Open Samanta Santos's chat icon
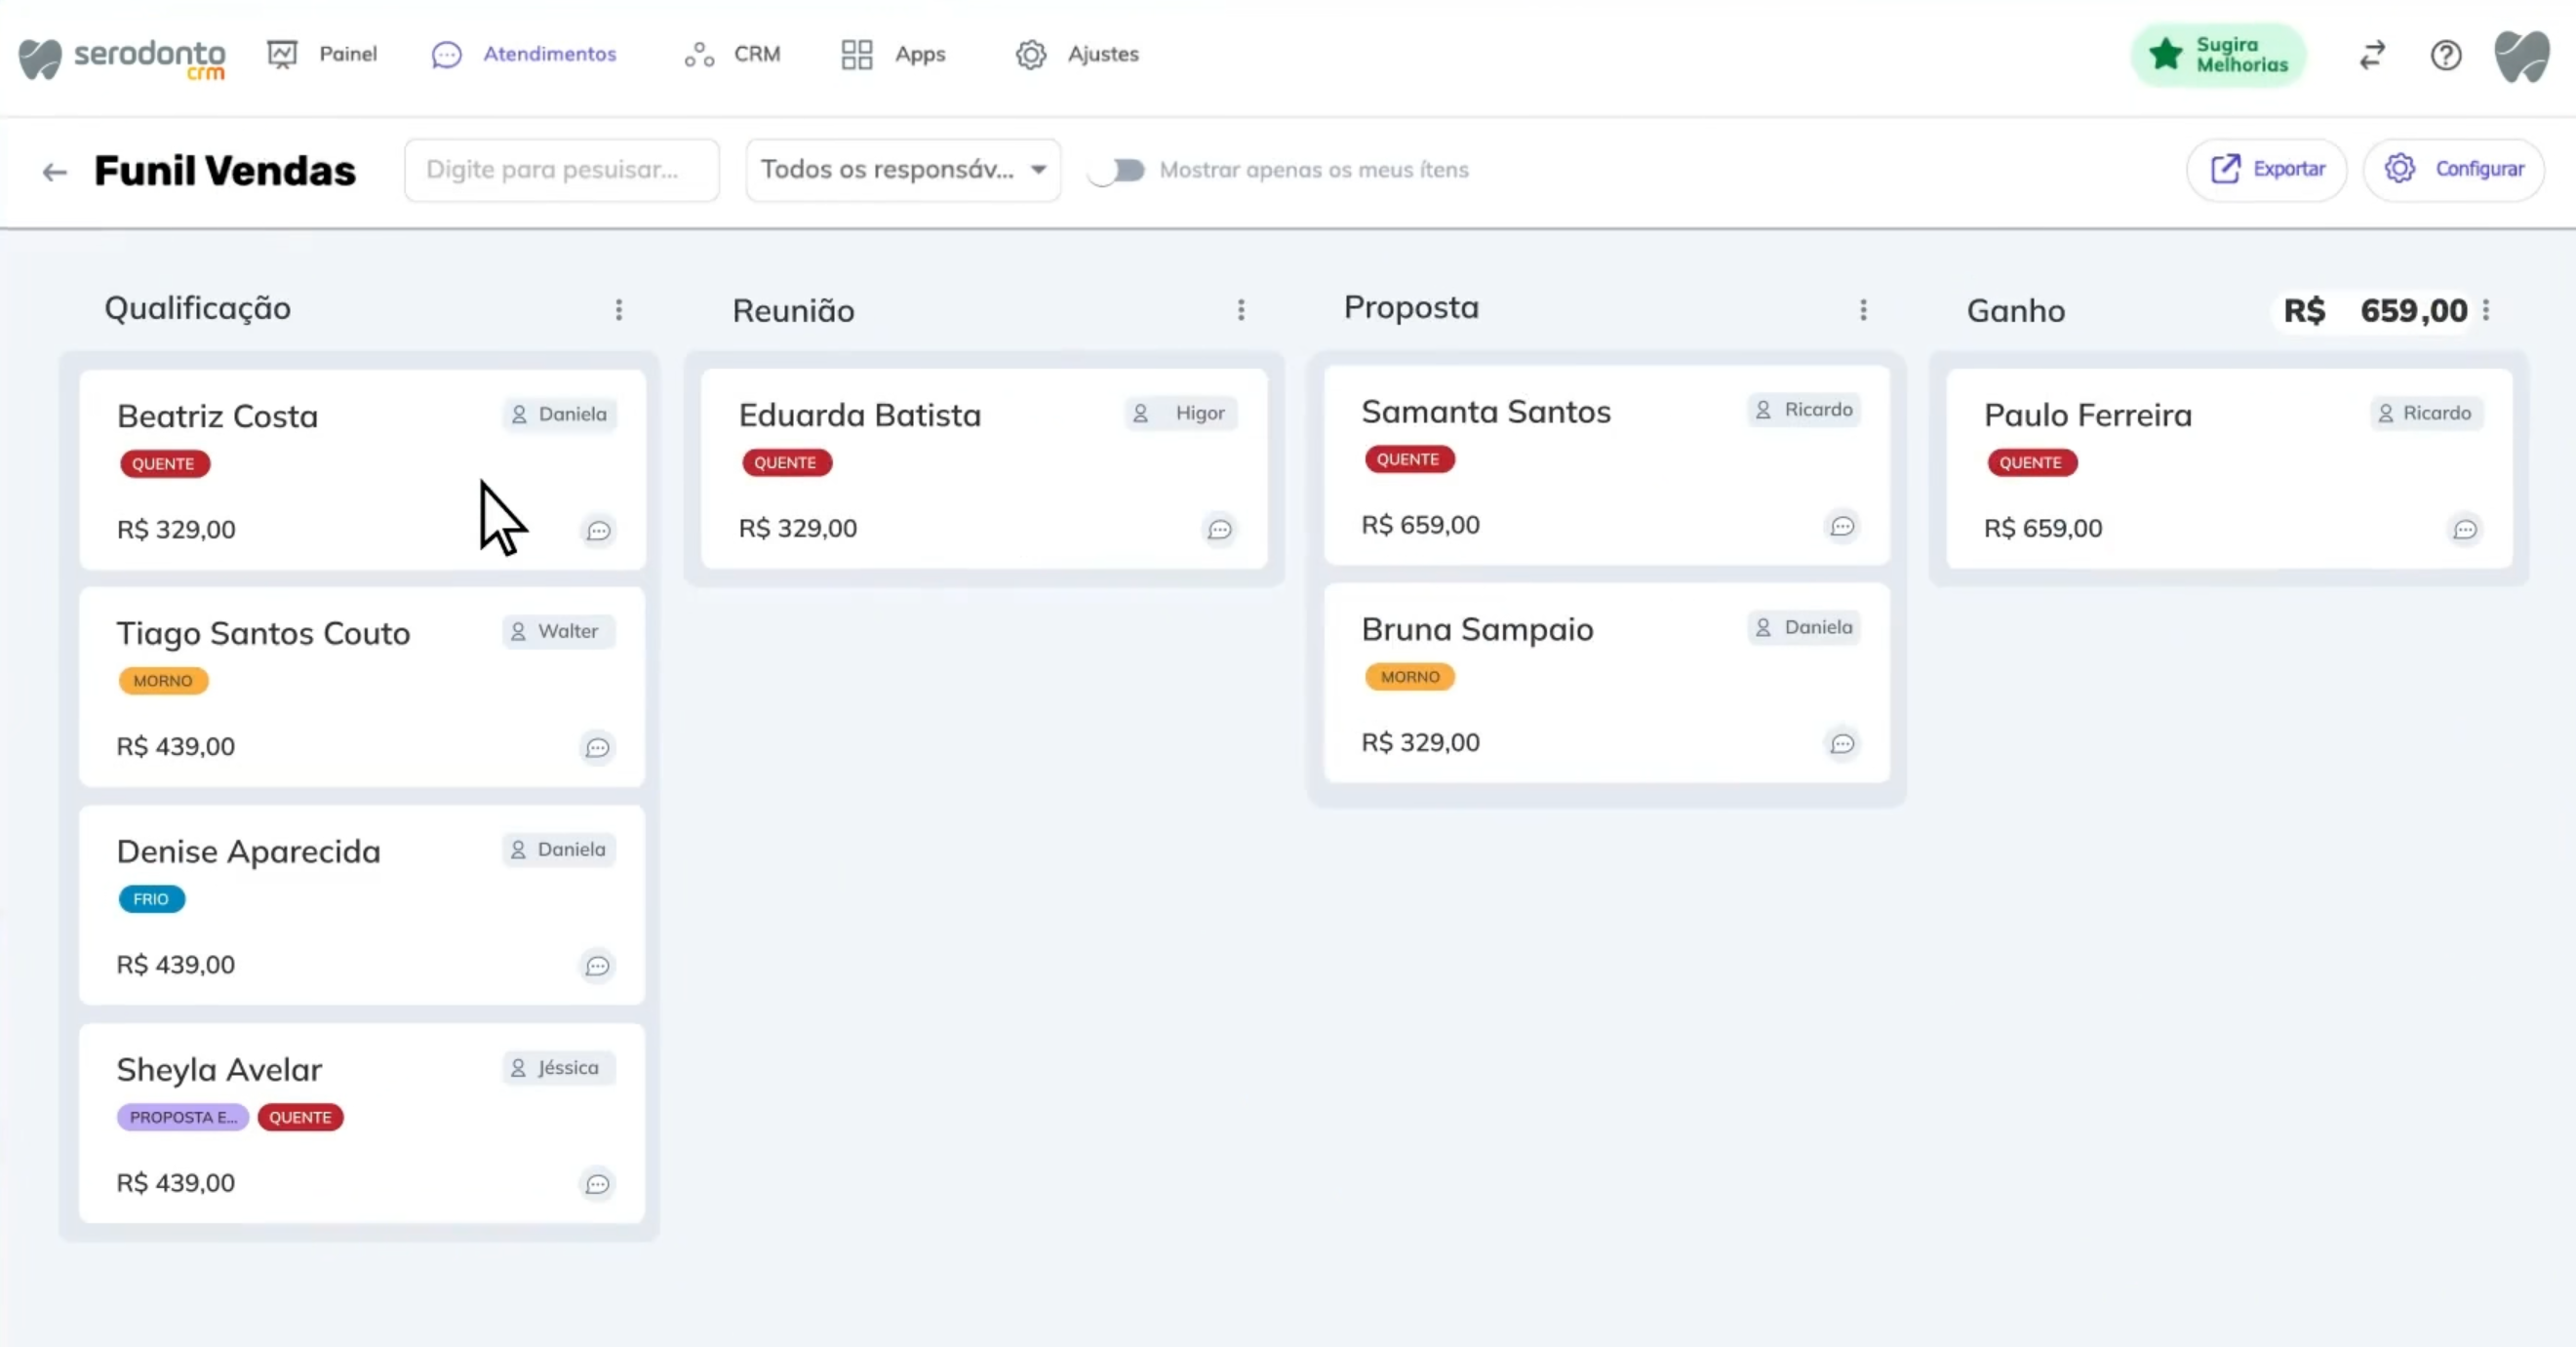The height and width of the screenshot is (1347, 2576). pyautogui.click(x=1842, y=526)
